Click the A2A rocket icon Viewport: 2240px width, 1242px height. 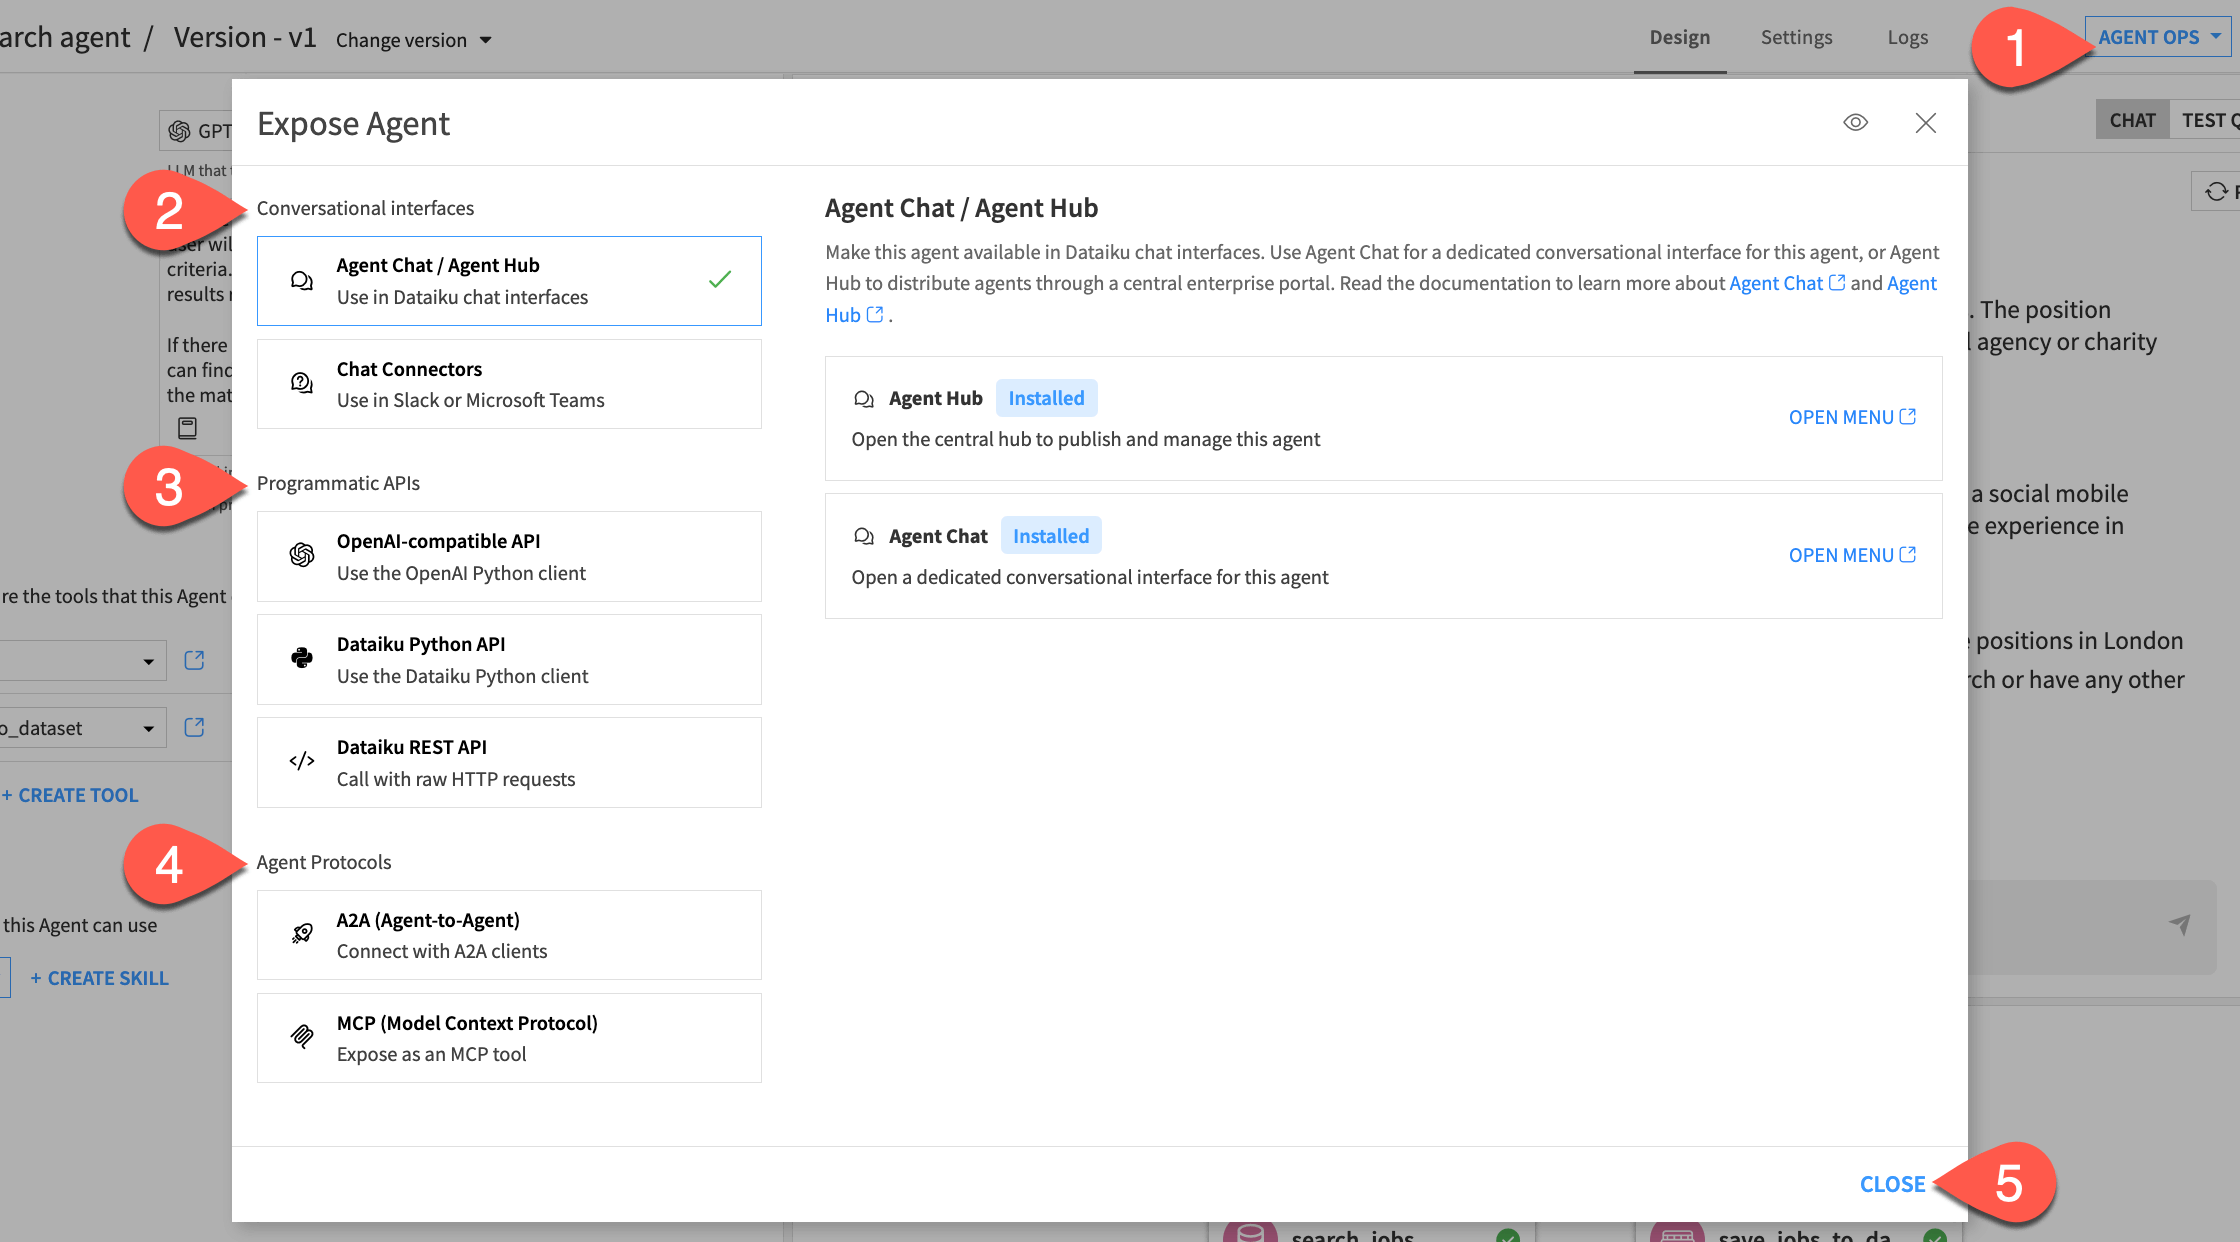tap(301, 934)
